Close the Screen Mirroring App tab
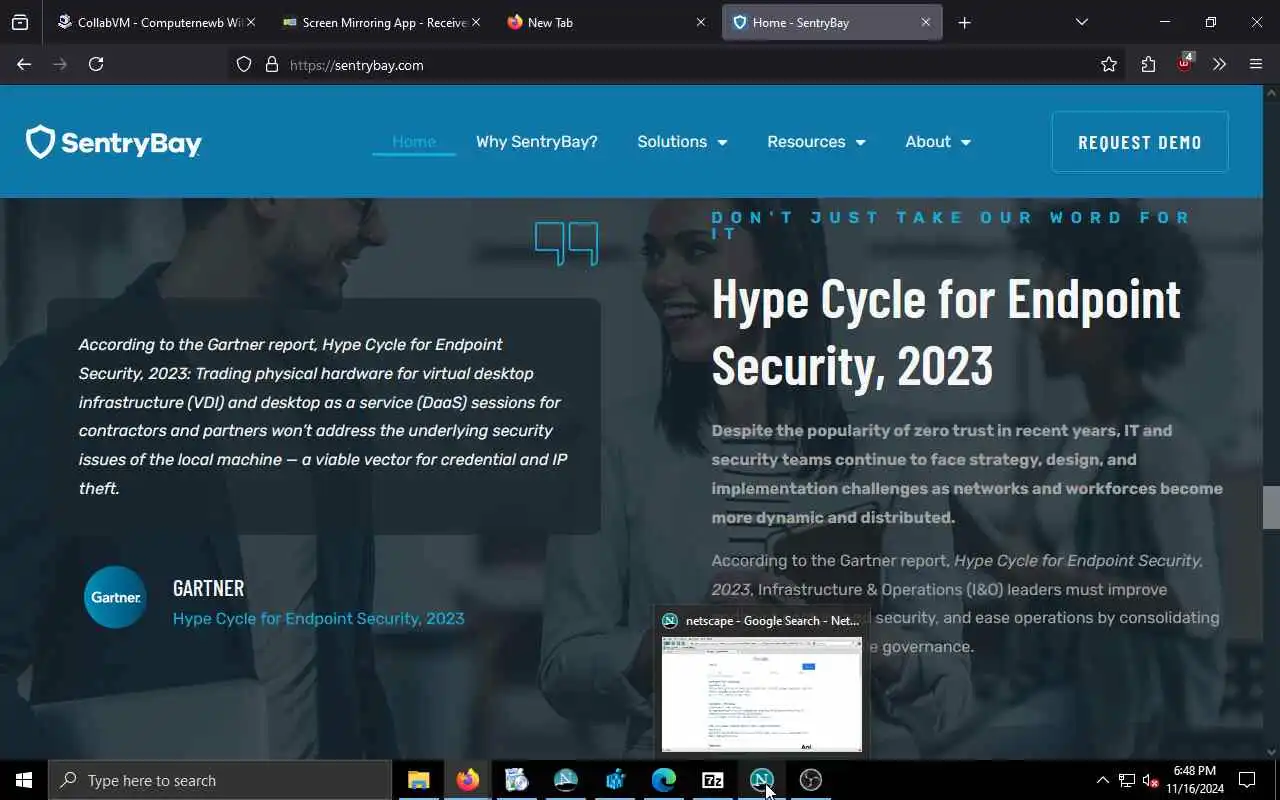Screen dimensions: 1280x800 pyautogui.click(x=475, y=22)
